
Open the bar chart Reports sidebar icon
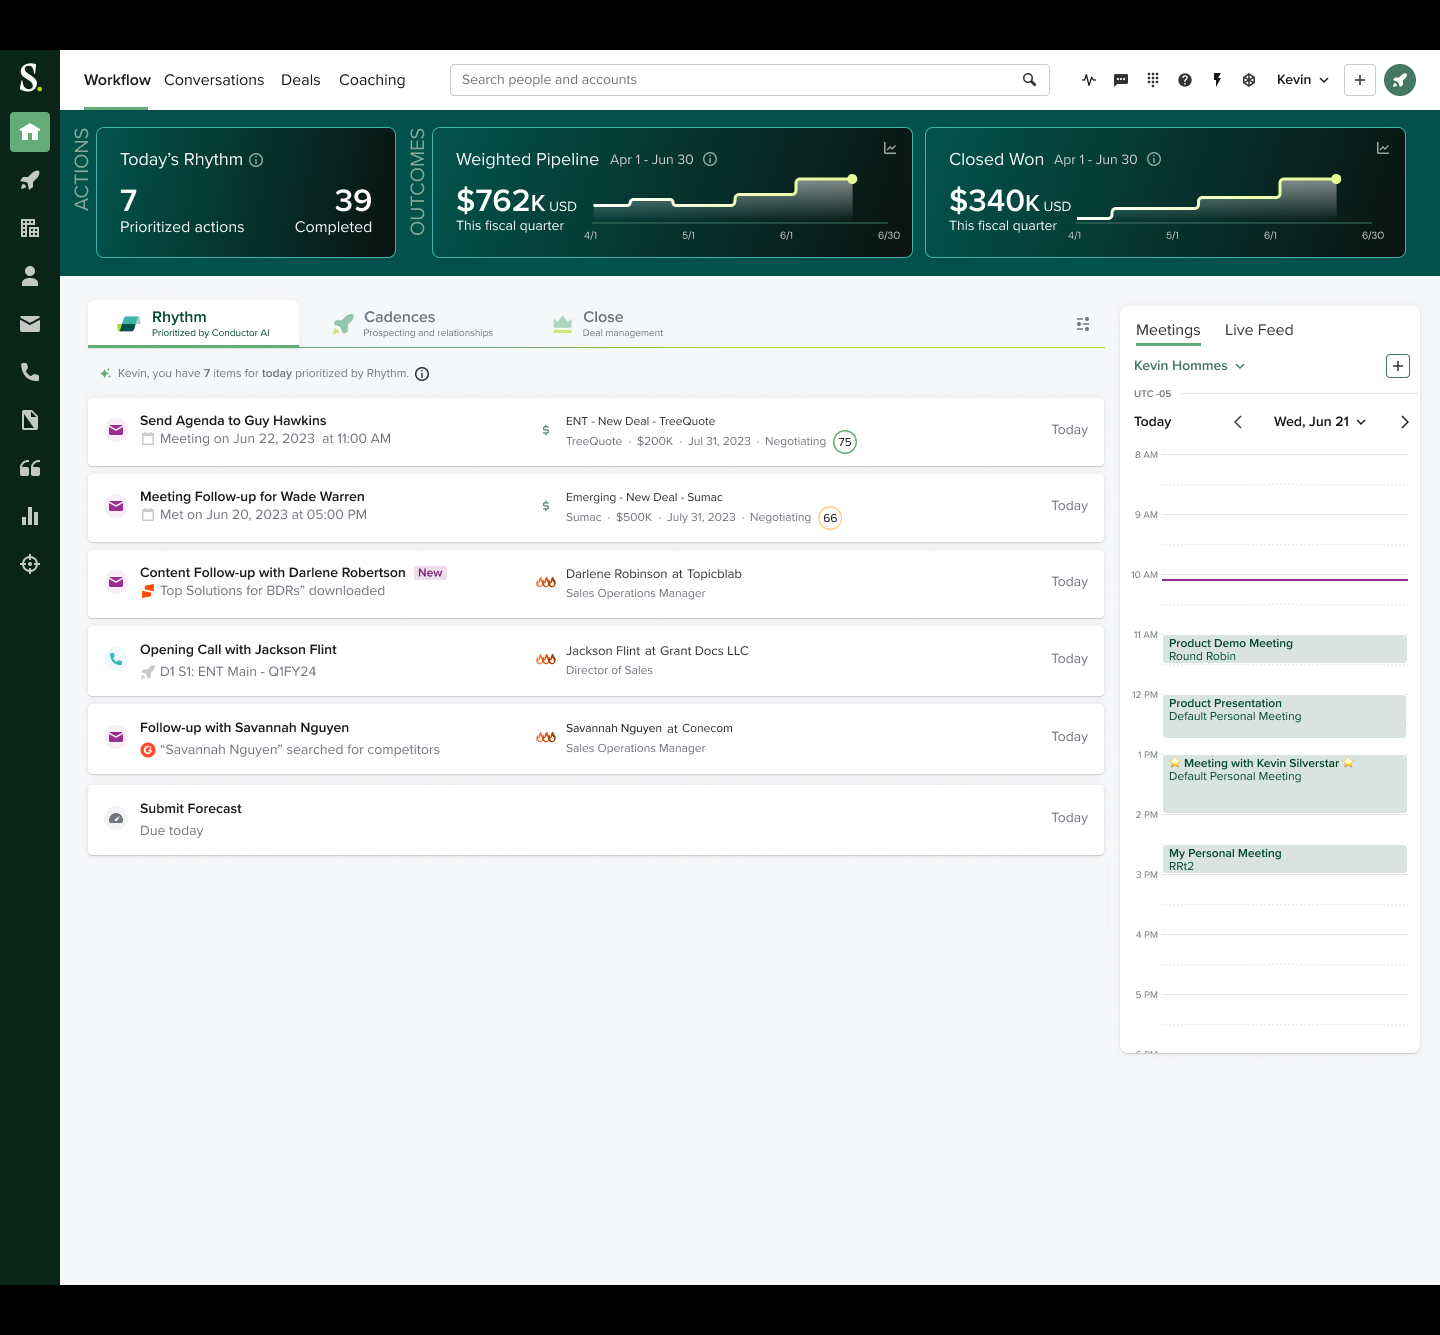(30, 516)
